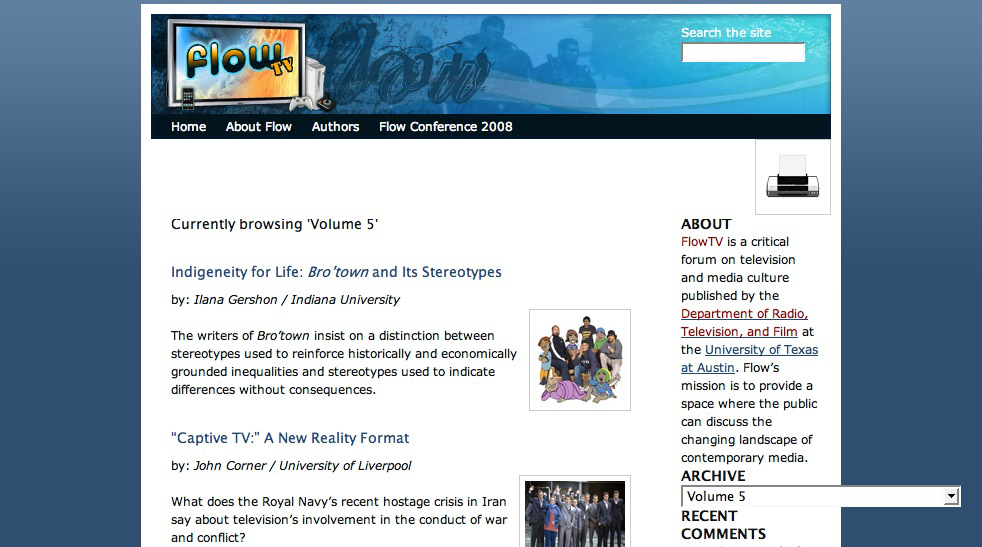Visit University of Texas at Austin link

pos(749,358)
